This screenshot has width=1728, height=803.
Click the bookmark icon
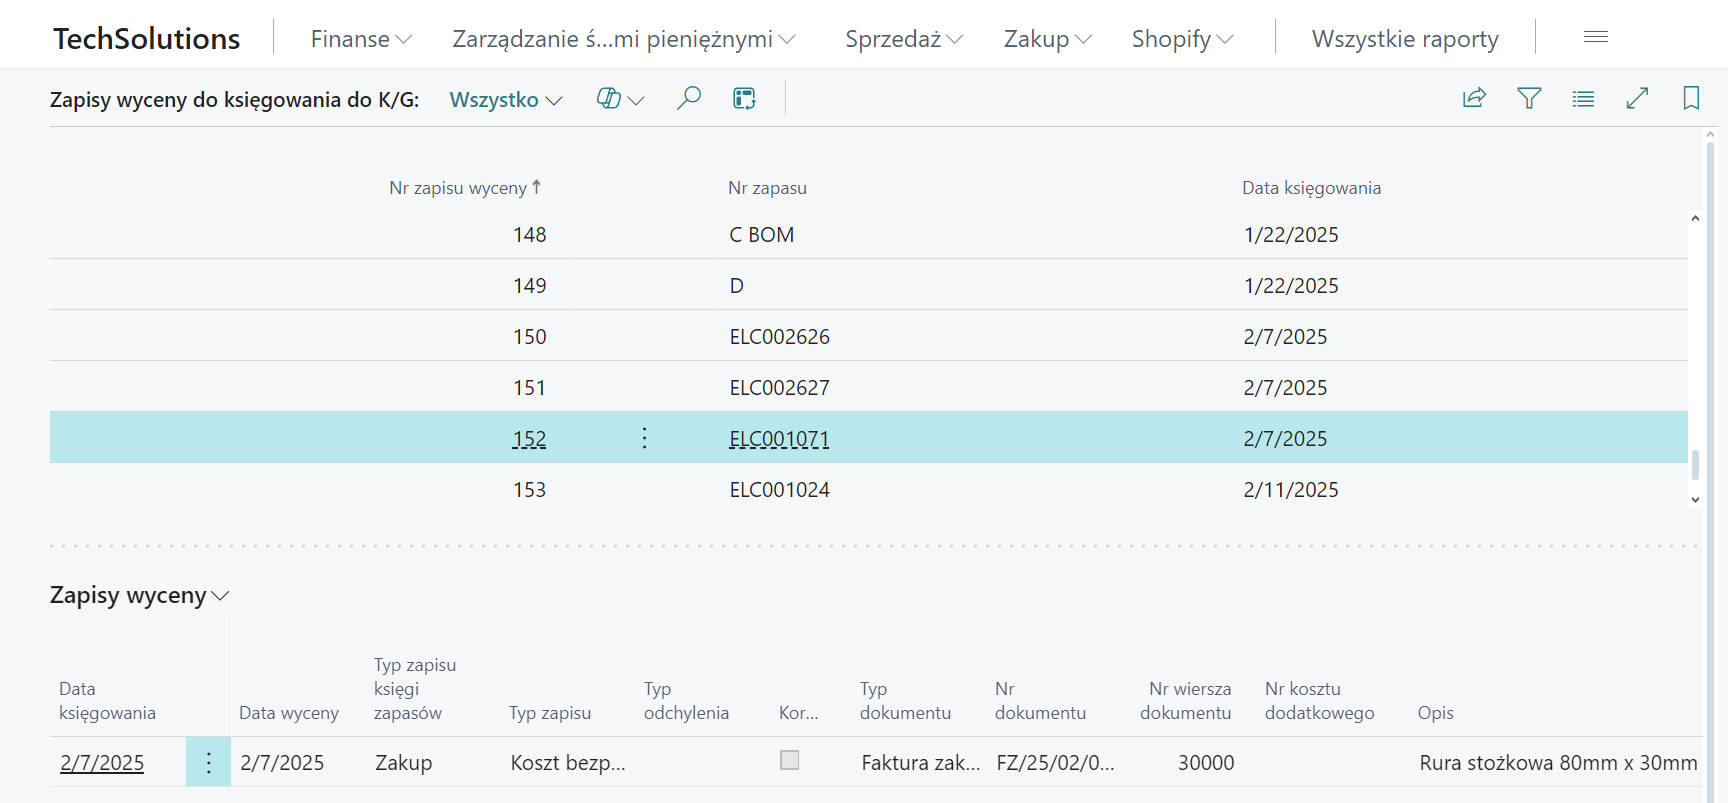(x=1691, y=98)
